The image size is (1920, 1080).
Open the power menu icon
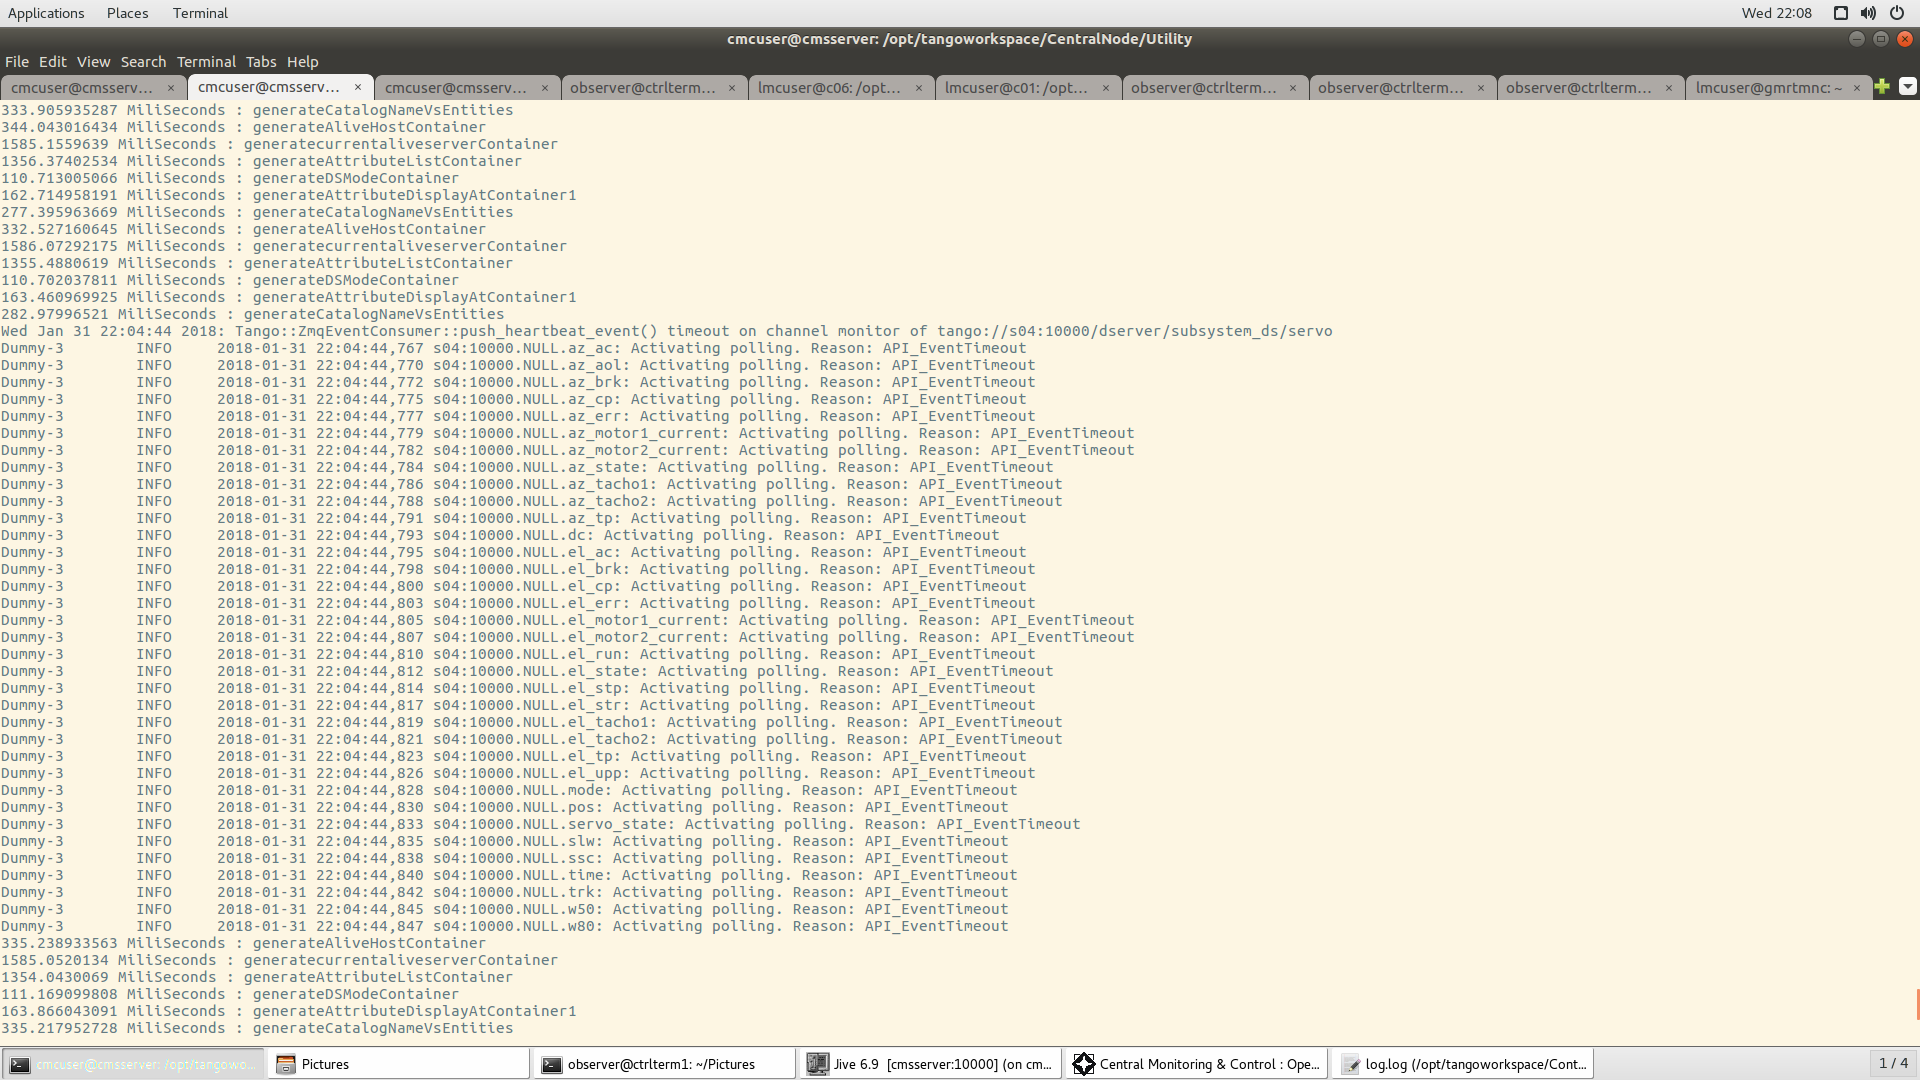pyautogui.click(x=1896, y=13)
